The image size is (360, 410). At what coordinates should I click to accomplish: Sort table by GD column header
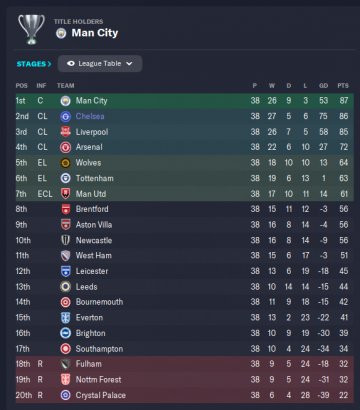[x=323, y=86]
